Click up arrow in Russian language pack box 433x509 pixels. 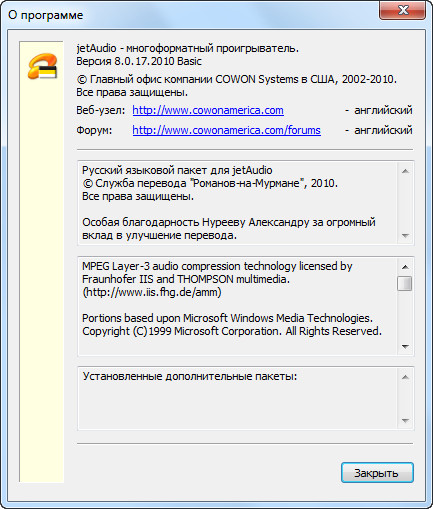pyautogui.click(x=405, y=171)
